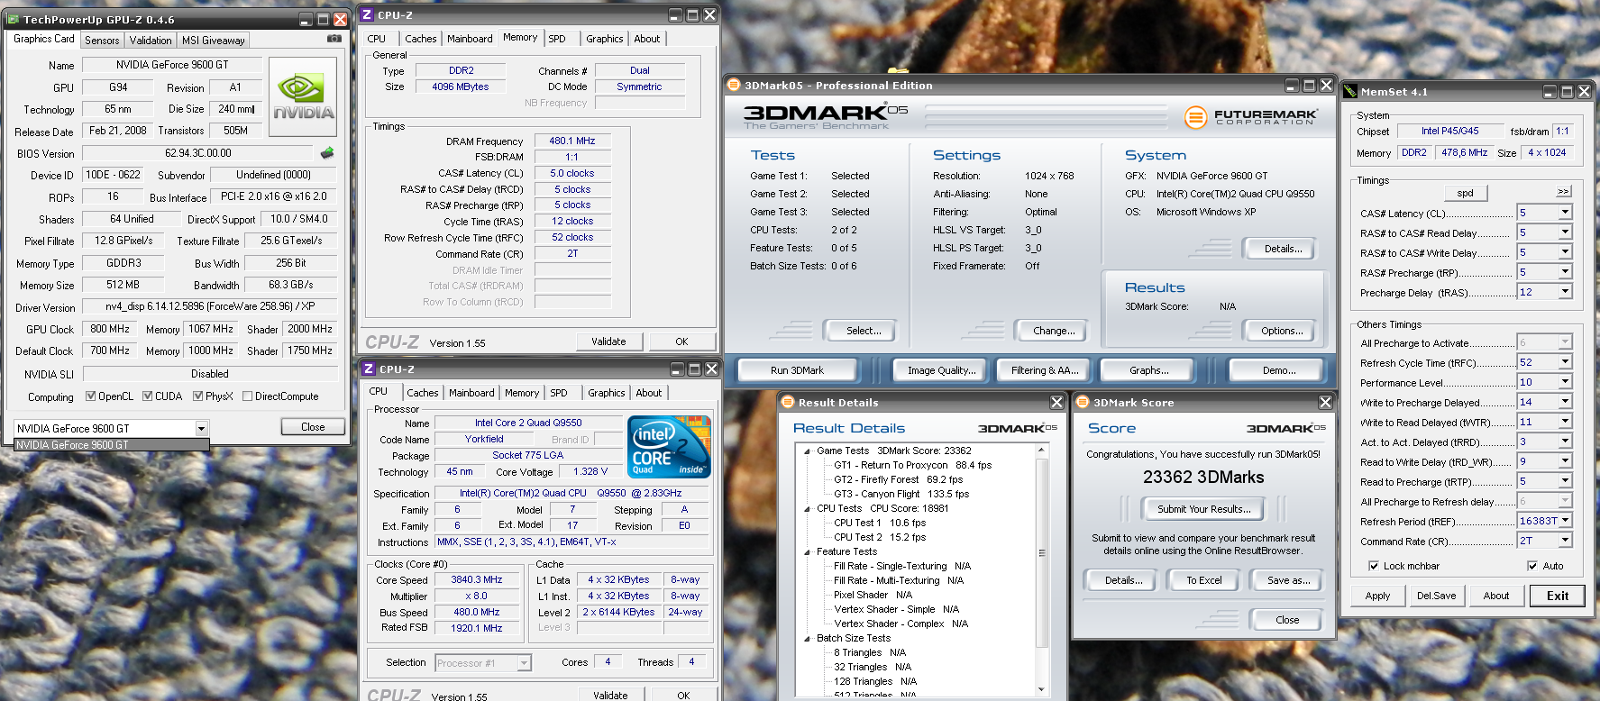Open the Validation tab in GPU-Z
The width and height of the screenshot is (1600, 701).
click(150, 40)
